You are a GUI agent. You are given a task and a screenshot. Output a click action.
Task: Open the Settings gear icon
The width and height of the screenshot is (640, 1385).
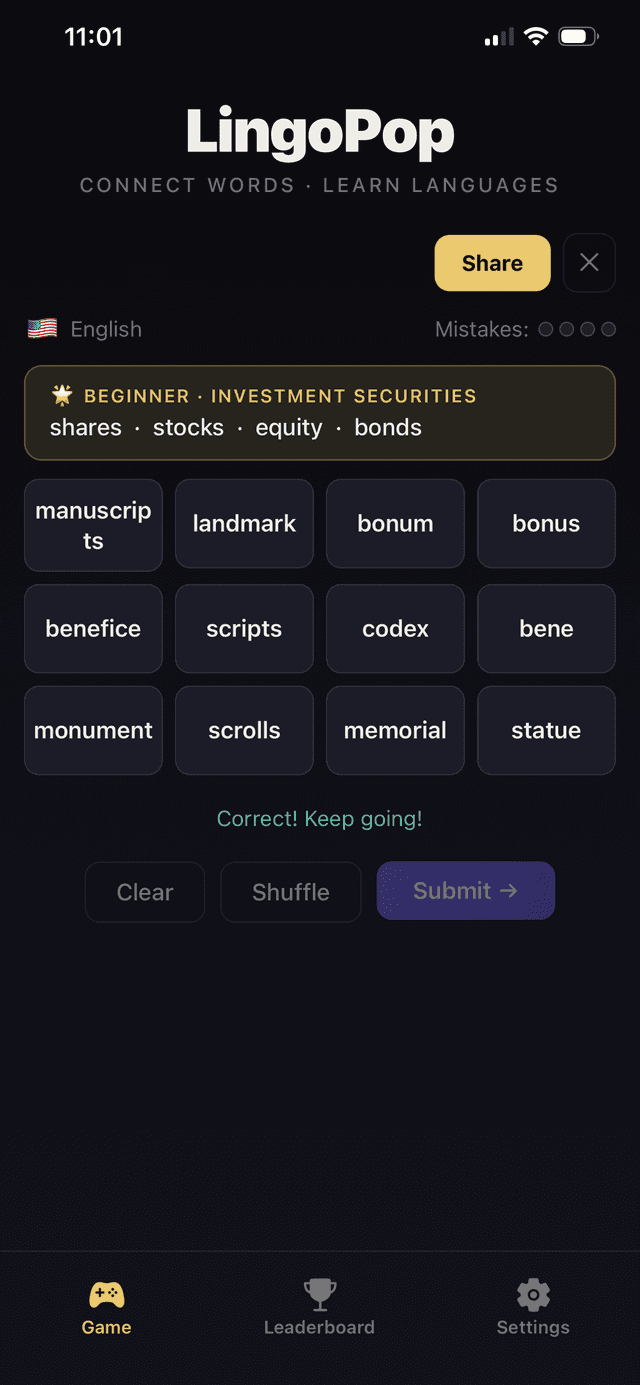(x=533, y=1295)
